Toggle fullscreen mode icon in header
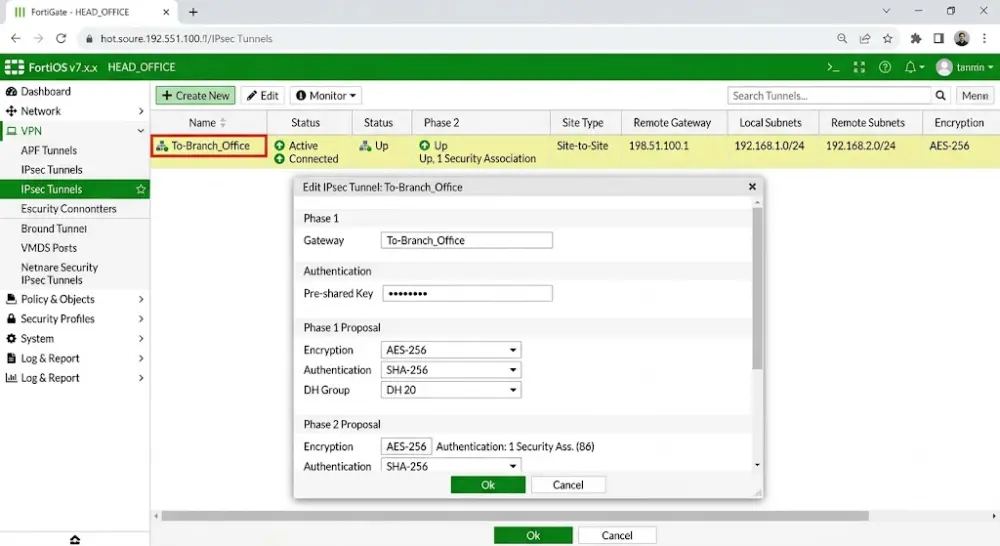The image size is (1000, 546). click(859, 67)
